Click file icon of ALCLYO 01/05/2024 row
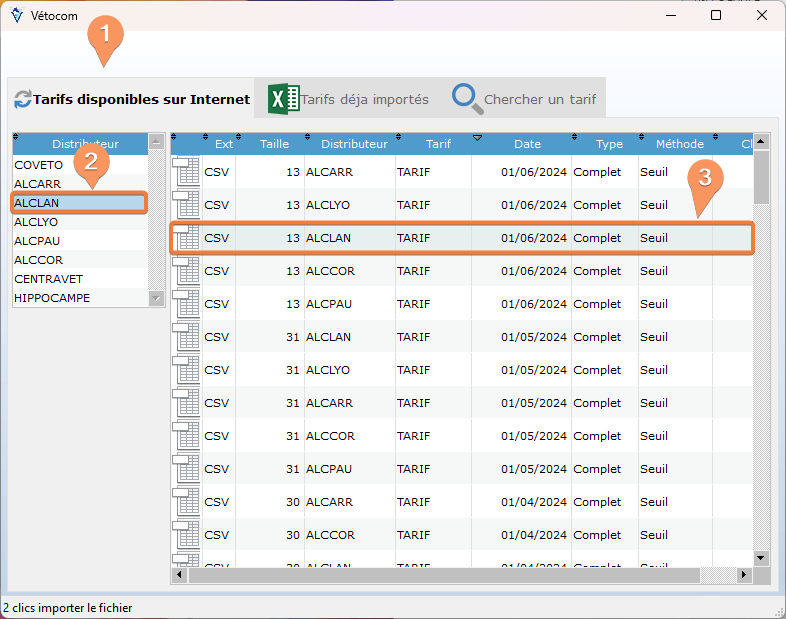 [x=186, y=370]
